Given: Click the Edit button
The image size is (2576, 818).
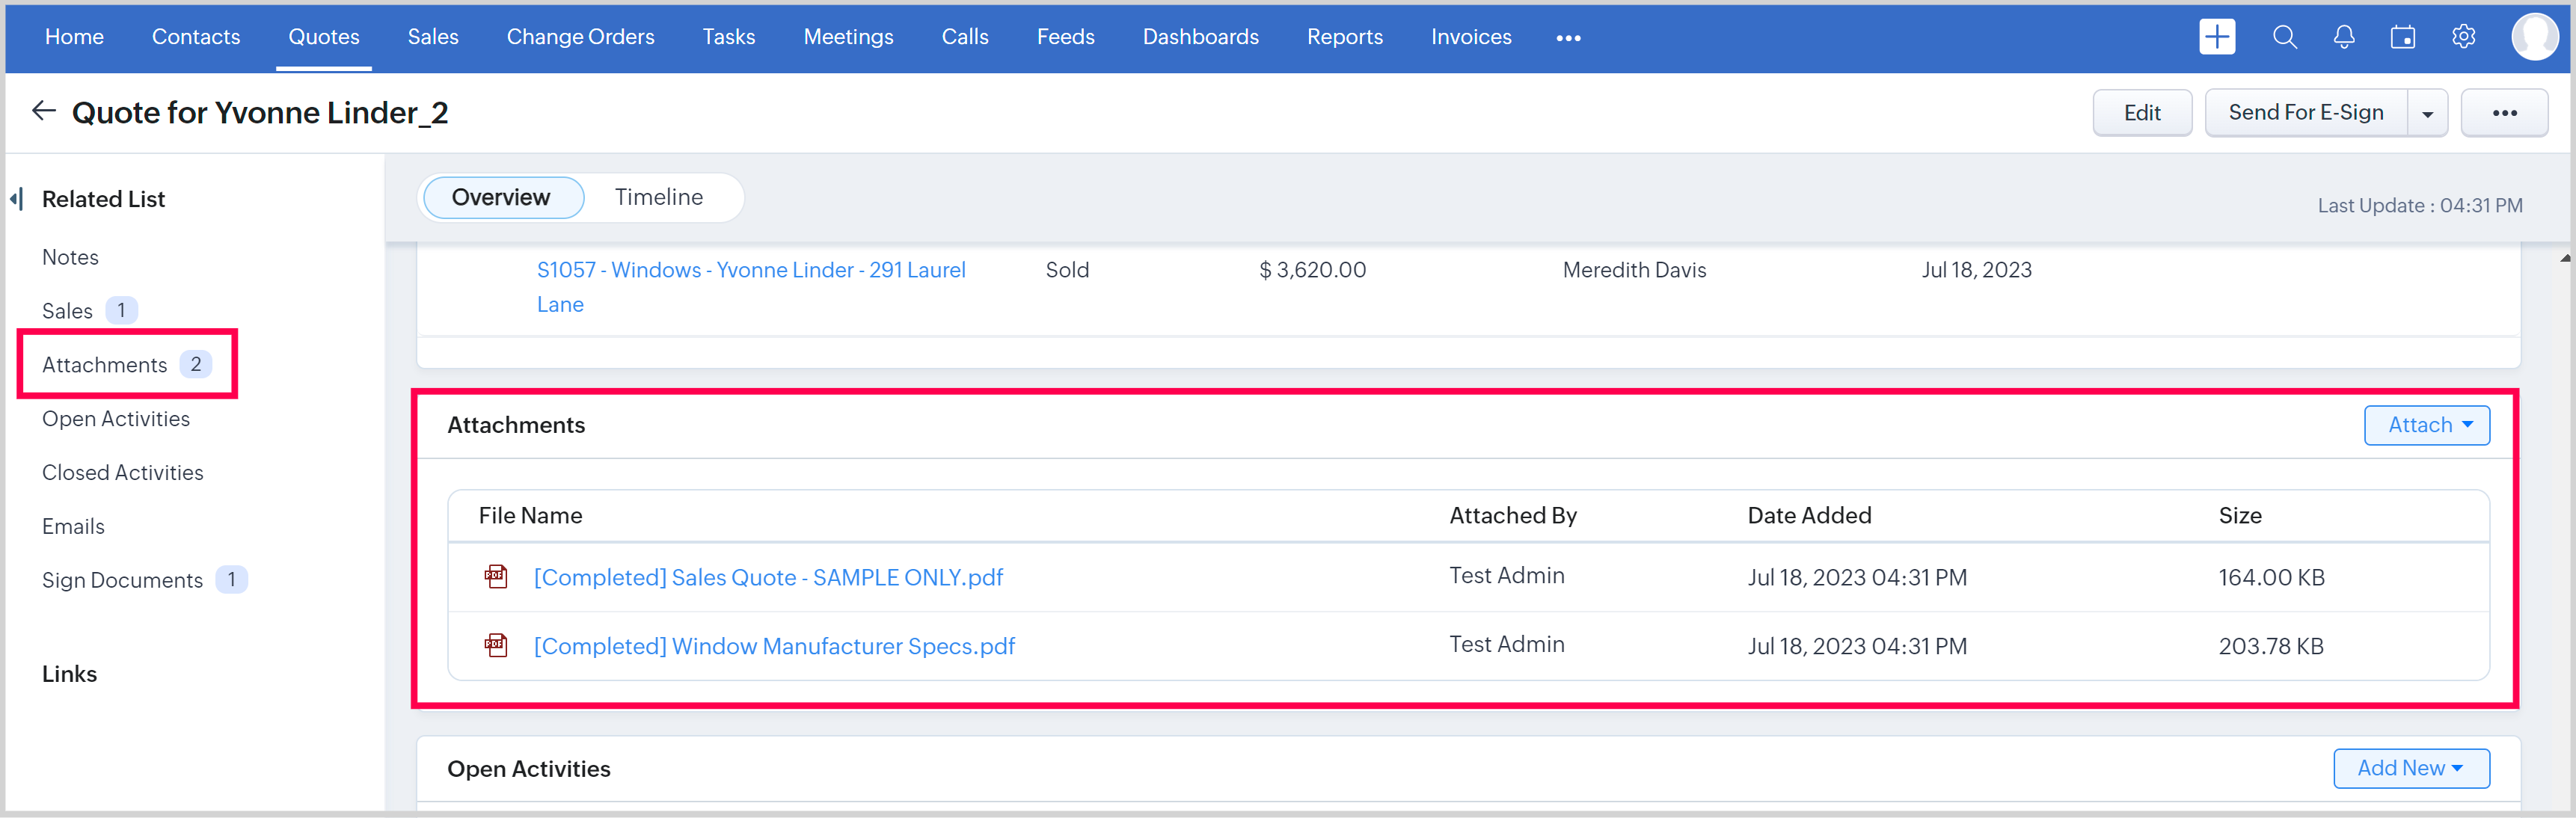Looking at the screenshot, I should pyautogui.click(x=2141, y=113).
